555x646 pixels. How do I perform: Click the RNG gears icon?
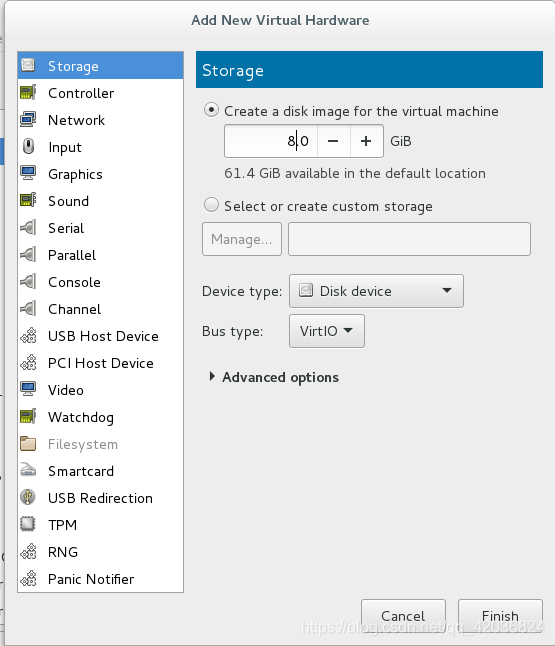click(28, 552)
